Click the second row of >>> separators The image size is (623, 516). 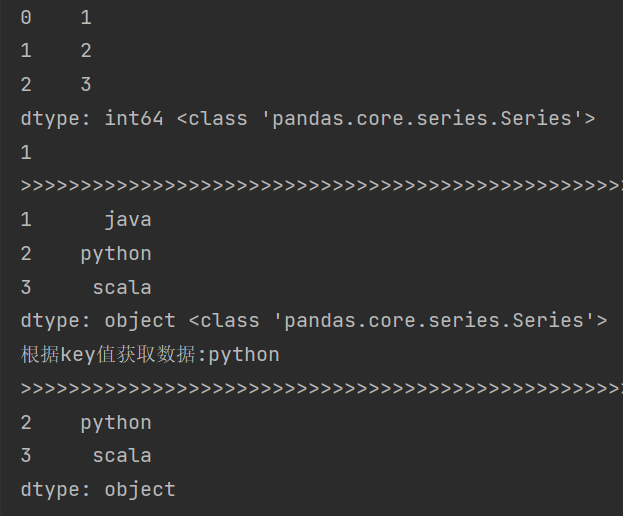coord(322,388)
